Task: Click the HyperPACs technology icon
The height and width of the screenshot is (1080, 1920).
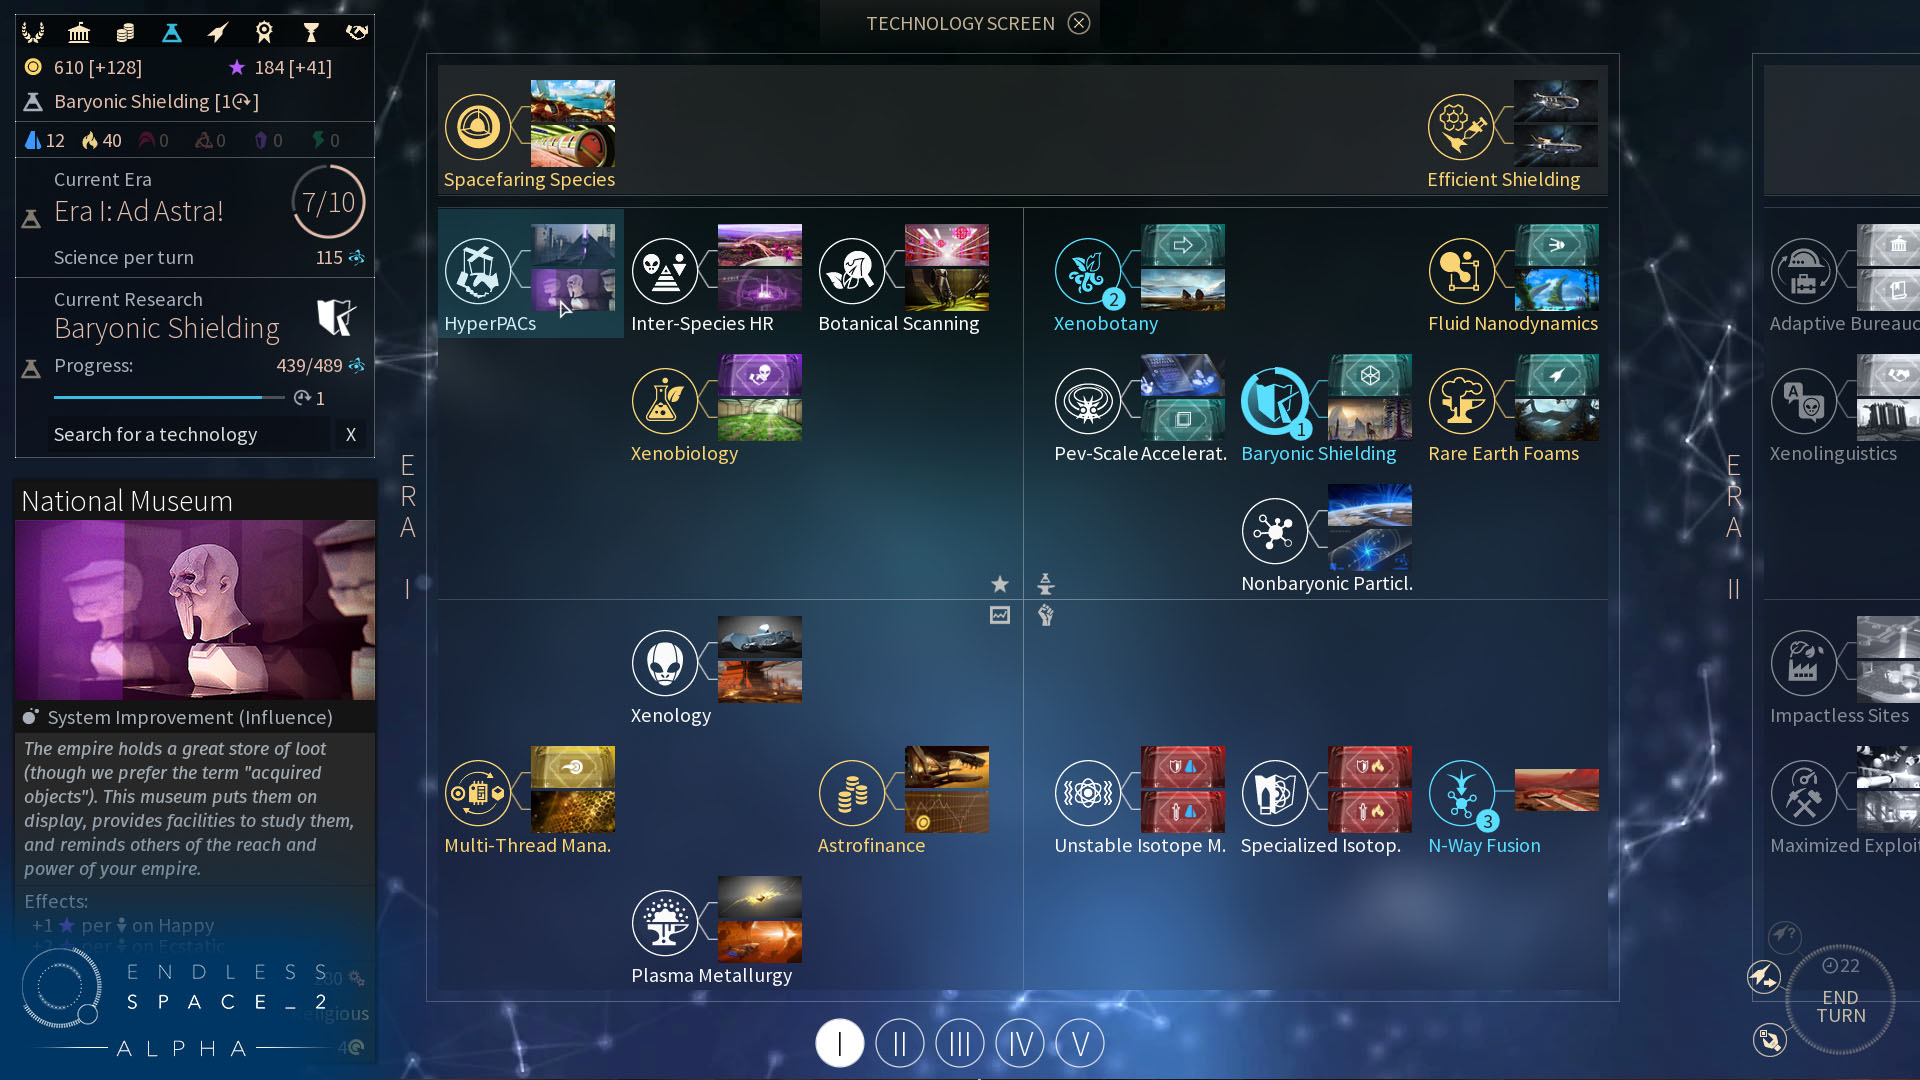Action: 480,272
